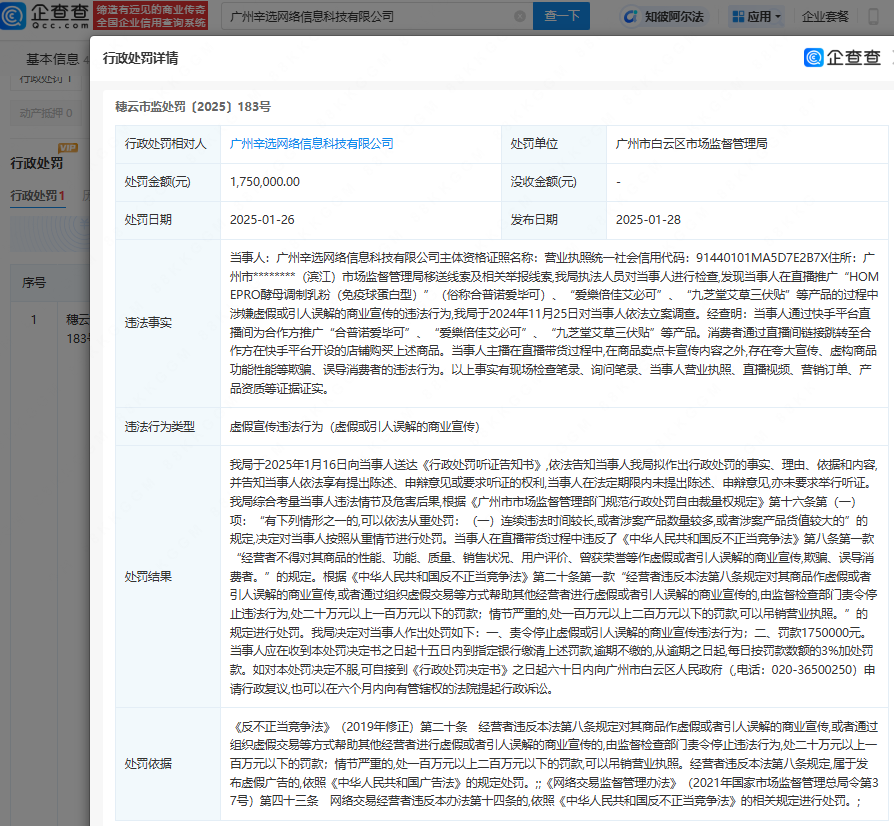
Task: Click the 处罚依据 paragraph citing 《反不正当竞争法》
Action: click(554, 764)
